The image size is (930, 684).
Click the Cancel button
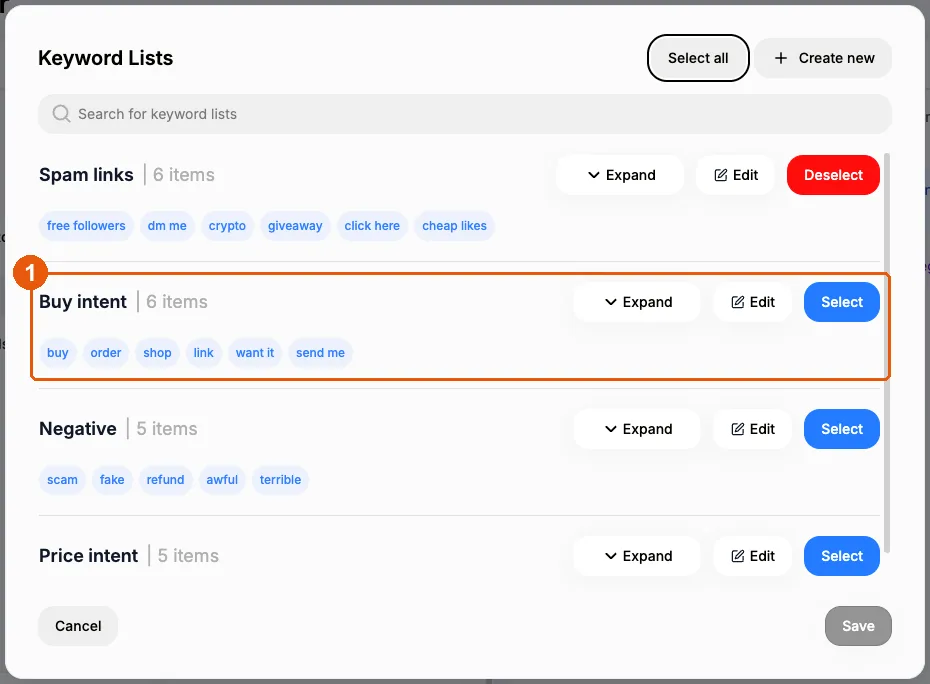(78, 626)
